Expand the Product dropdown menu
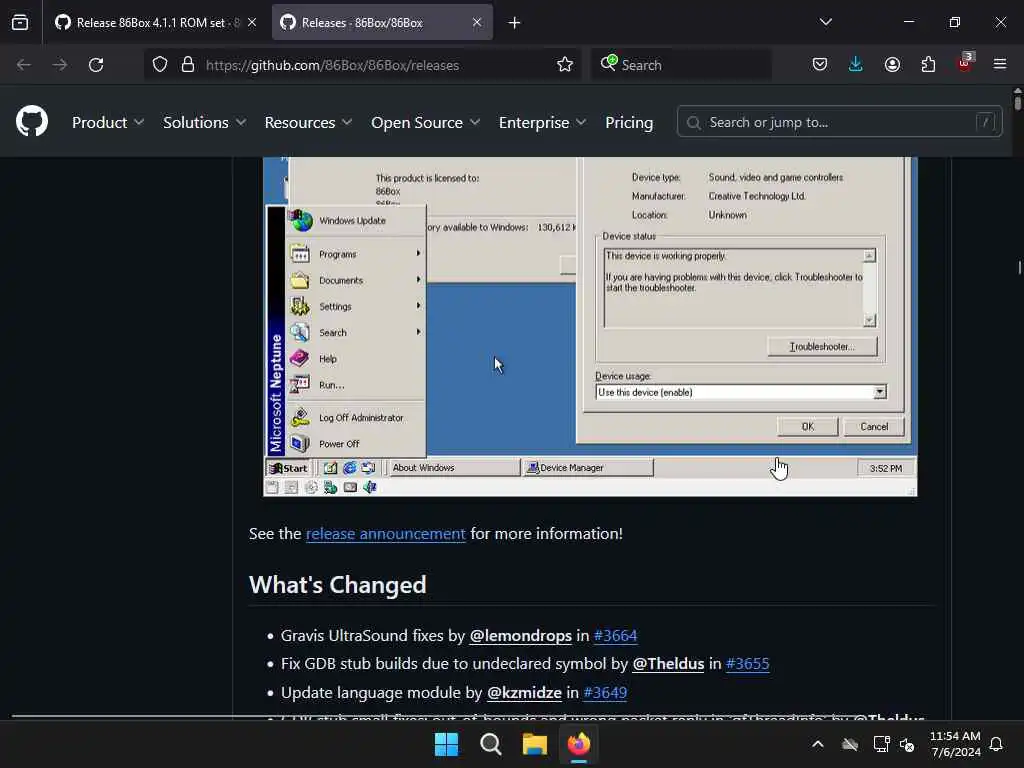This screenshot has height=768, width=1024. click(x=108, y=122)
